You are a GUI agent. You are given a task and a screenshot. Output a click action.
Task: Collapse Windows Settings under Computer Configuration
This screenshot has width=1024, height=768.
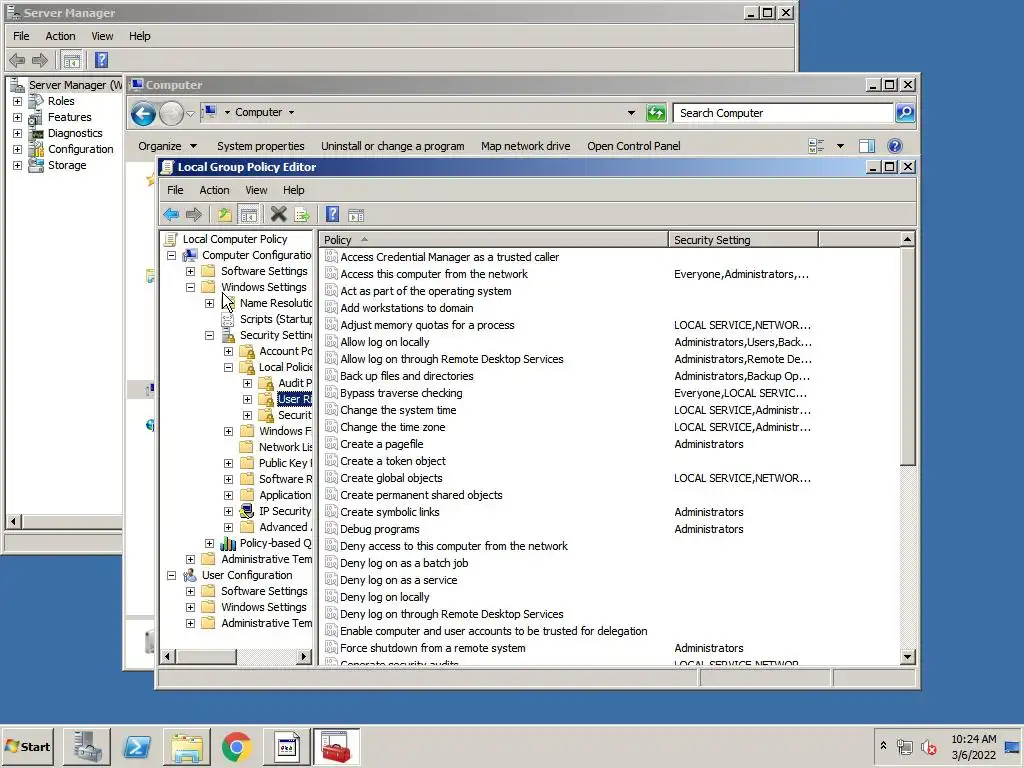(190, 287)
